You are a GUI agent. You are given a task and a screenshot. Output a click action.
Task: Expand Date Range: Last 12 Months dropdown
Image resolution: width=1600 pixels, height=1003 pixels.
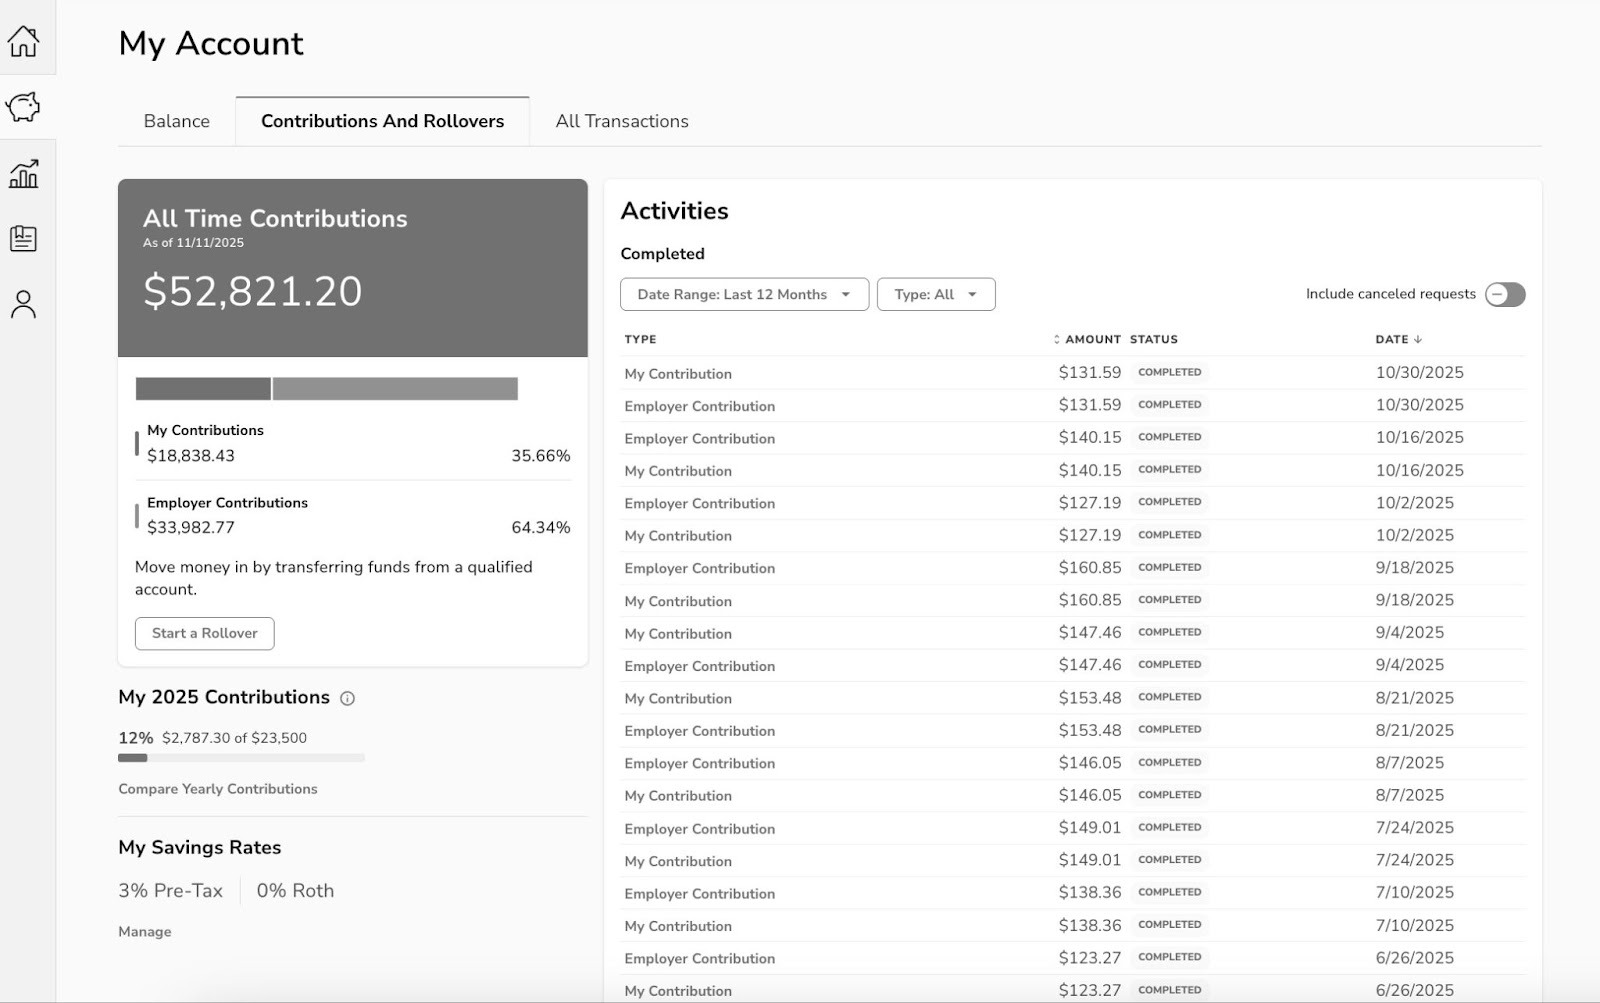coord(744,294)
